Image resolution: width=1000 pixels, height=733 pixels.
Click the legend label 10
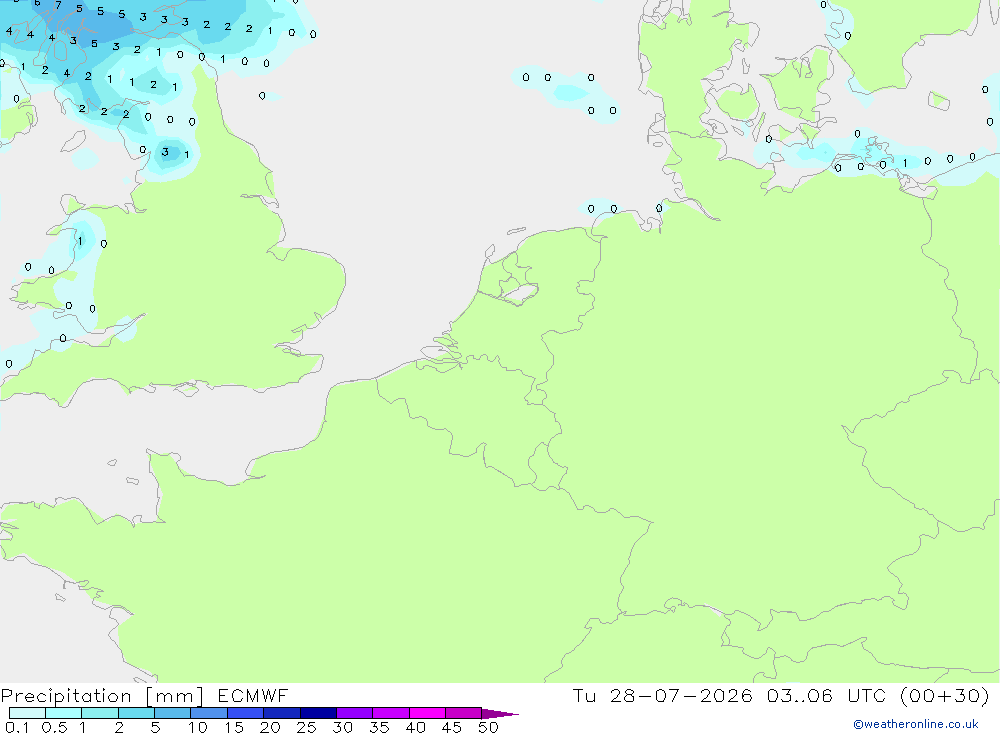pos(198,727)
